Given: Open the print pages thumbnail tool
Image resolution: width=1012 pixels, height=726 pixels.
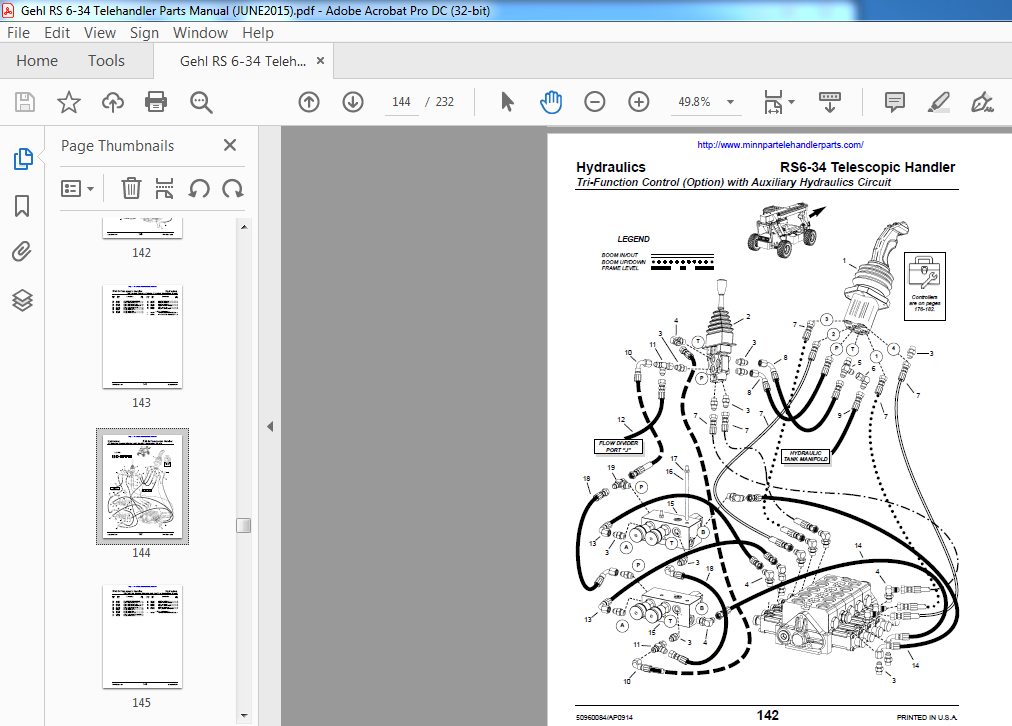Looking at the screenshot, I should (x=165, y=188).
